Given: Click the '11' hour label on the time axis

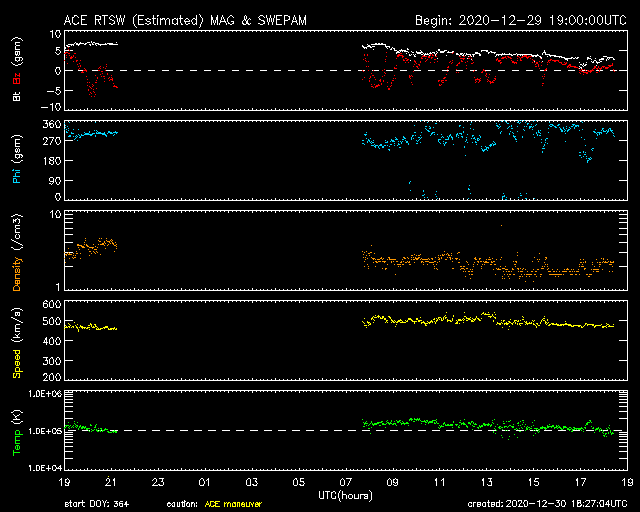Looking at the screenshot, I should (440, 482).
